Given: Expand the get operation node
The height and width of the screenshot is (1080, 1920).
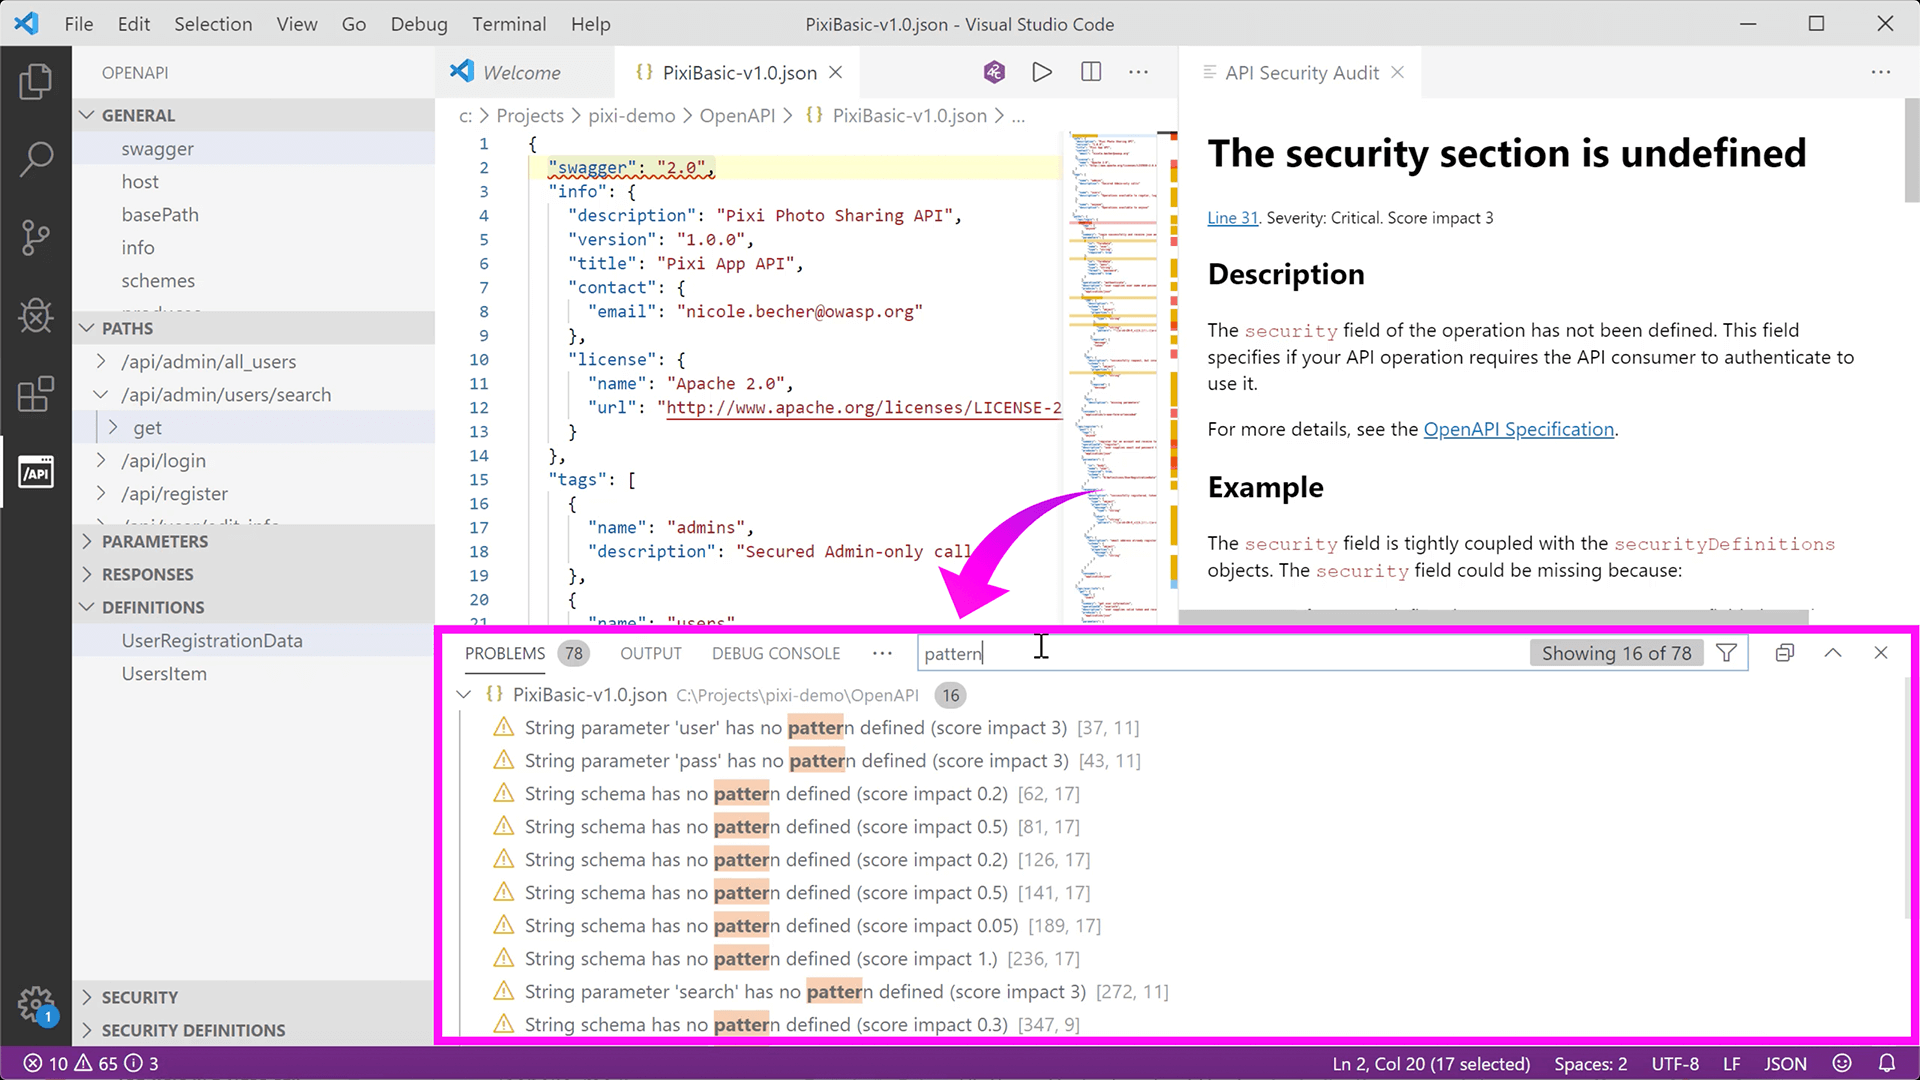Looking at the screenshot, I should (x=112, y=427).
